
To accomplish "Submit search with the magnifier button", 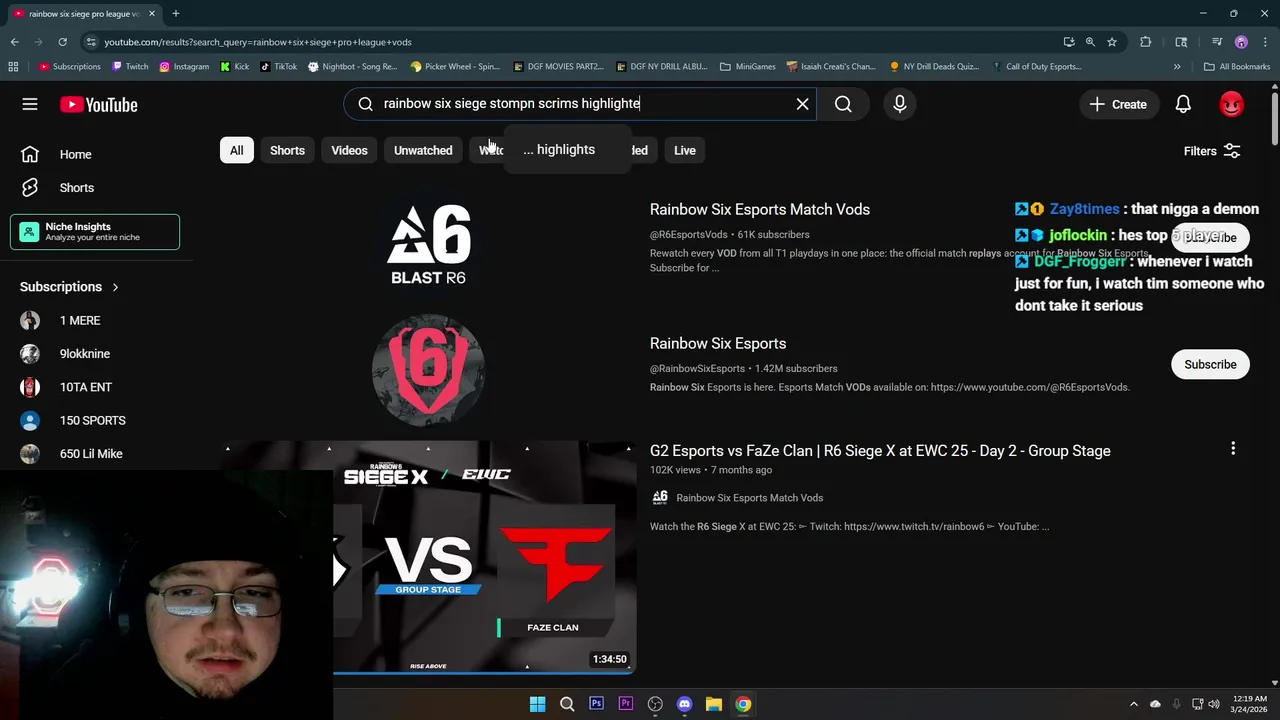I will [x=843, y=104].
